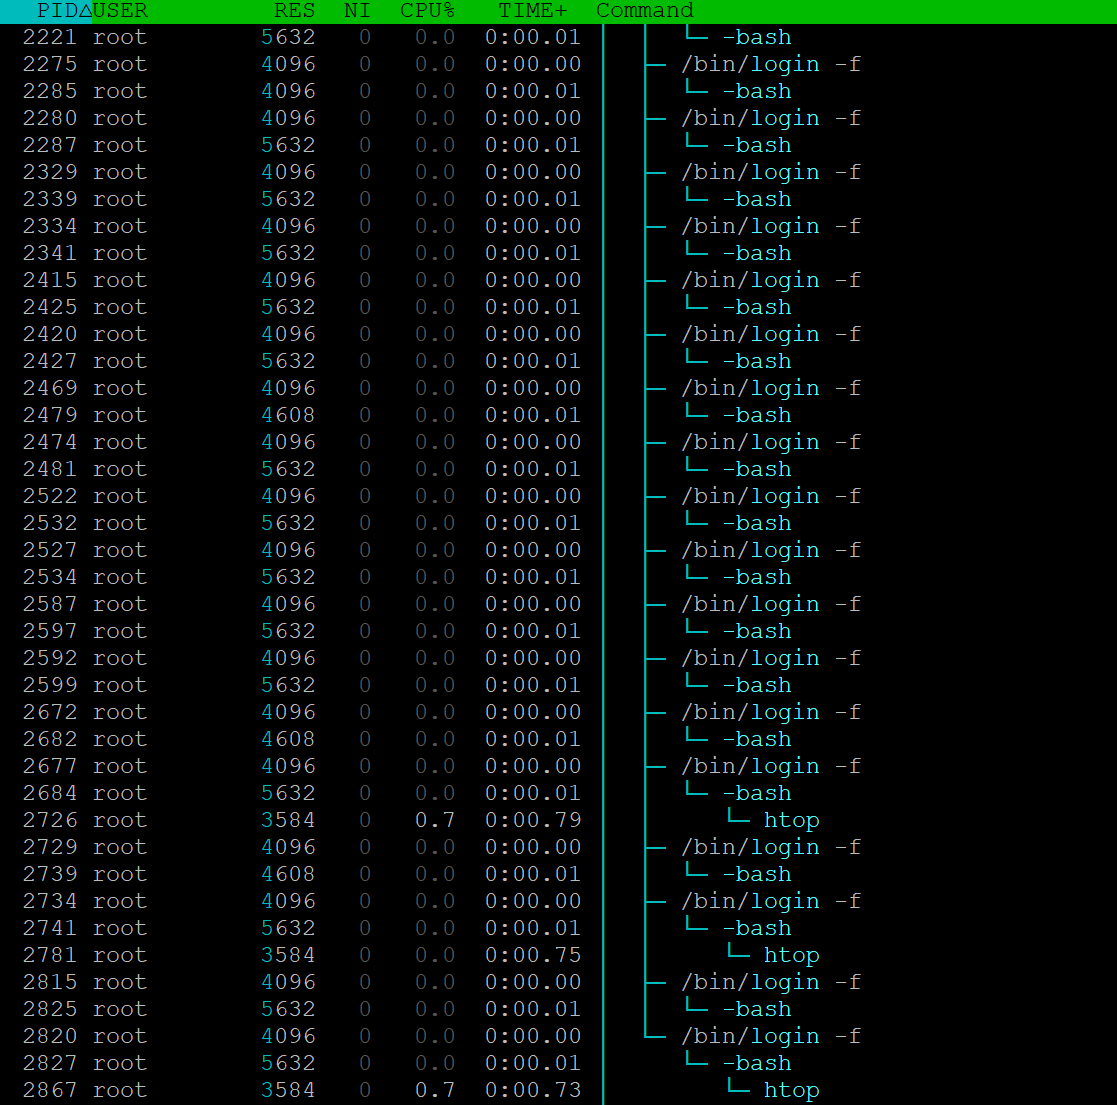
Task: Select the htop process with PID 2867
Action: pyautogui.click(x=791, y=1089)
